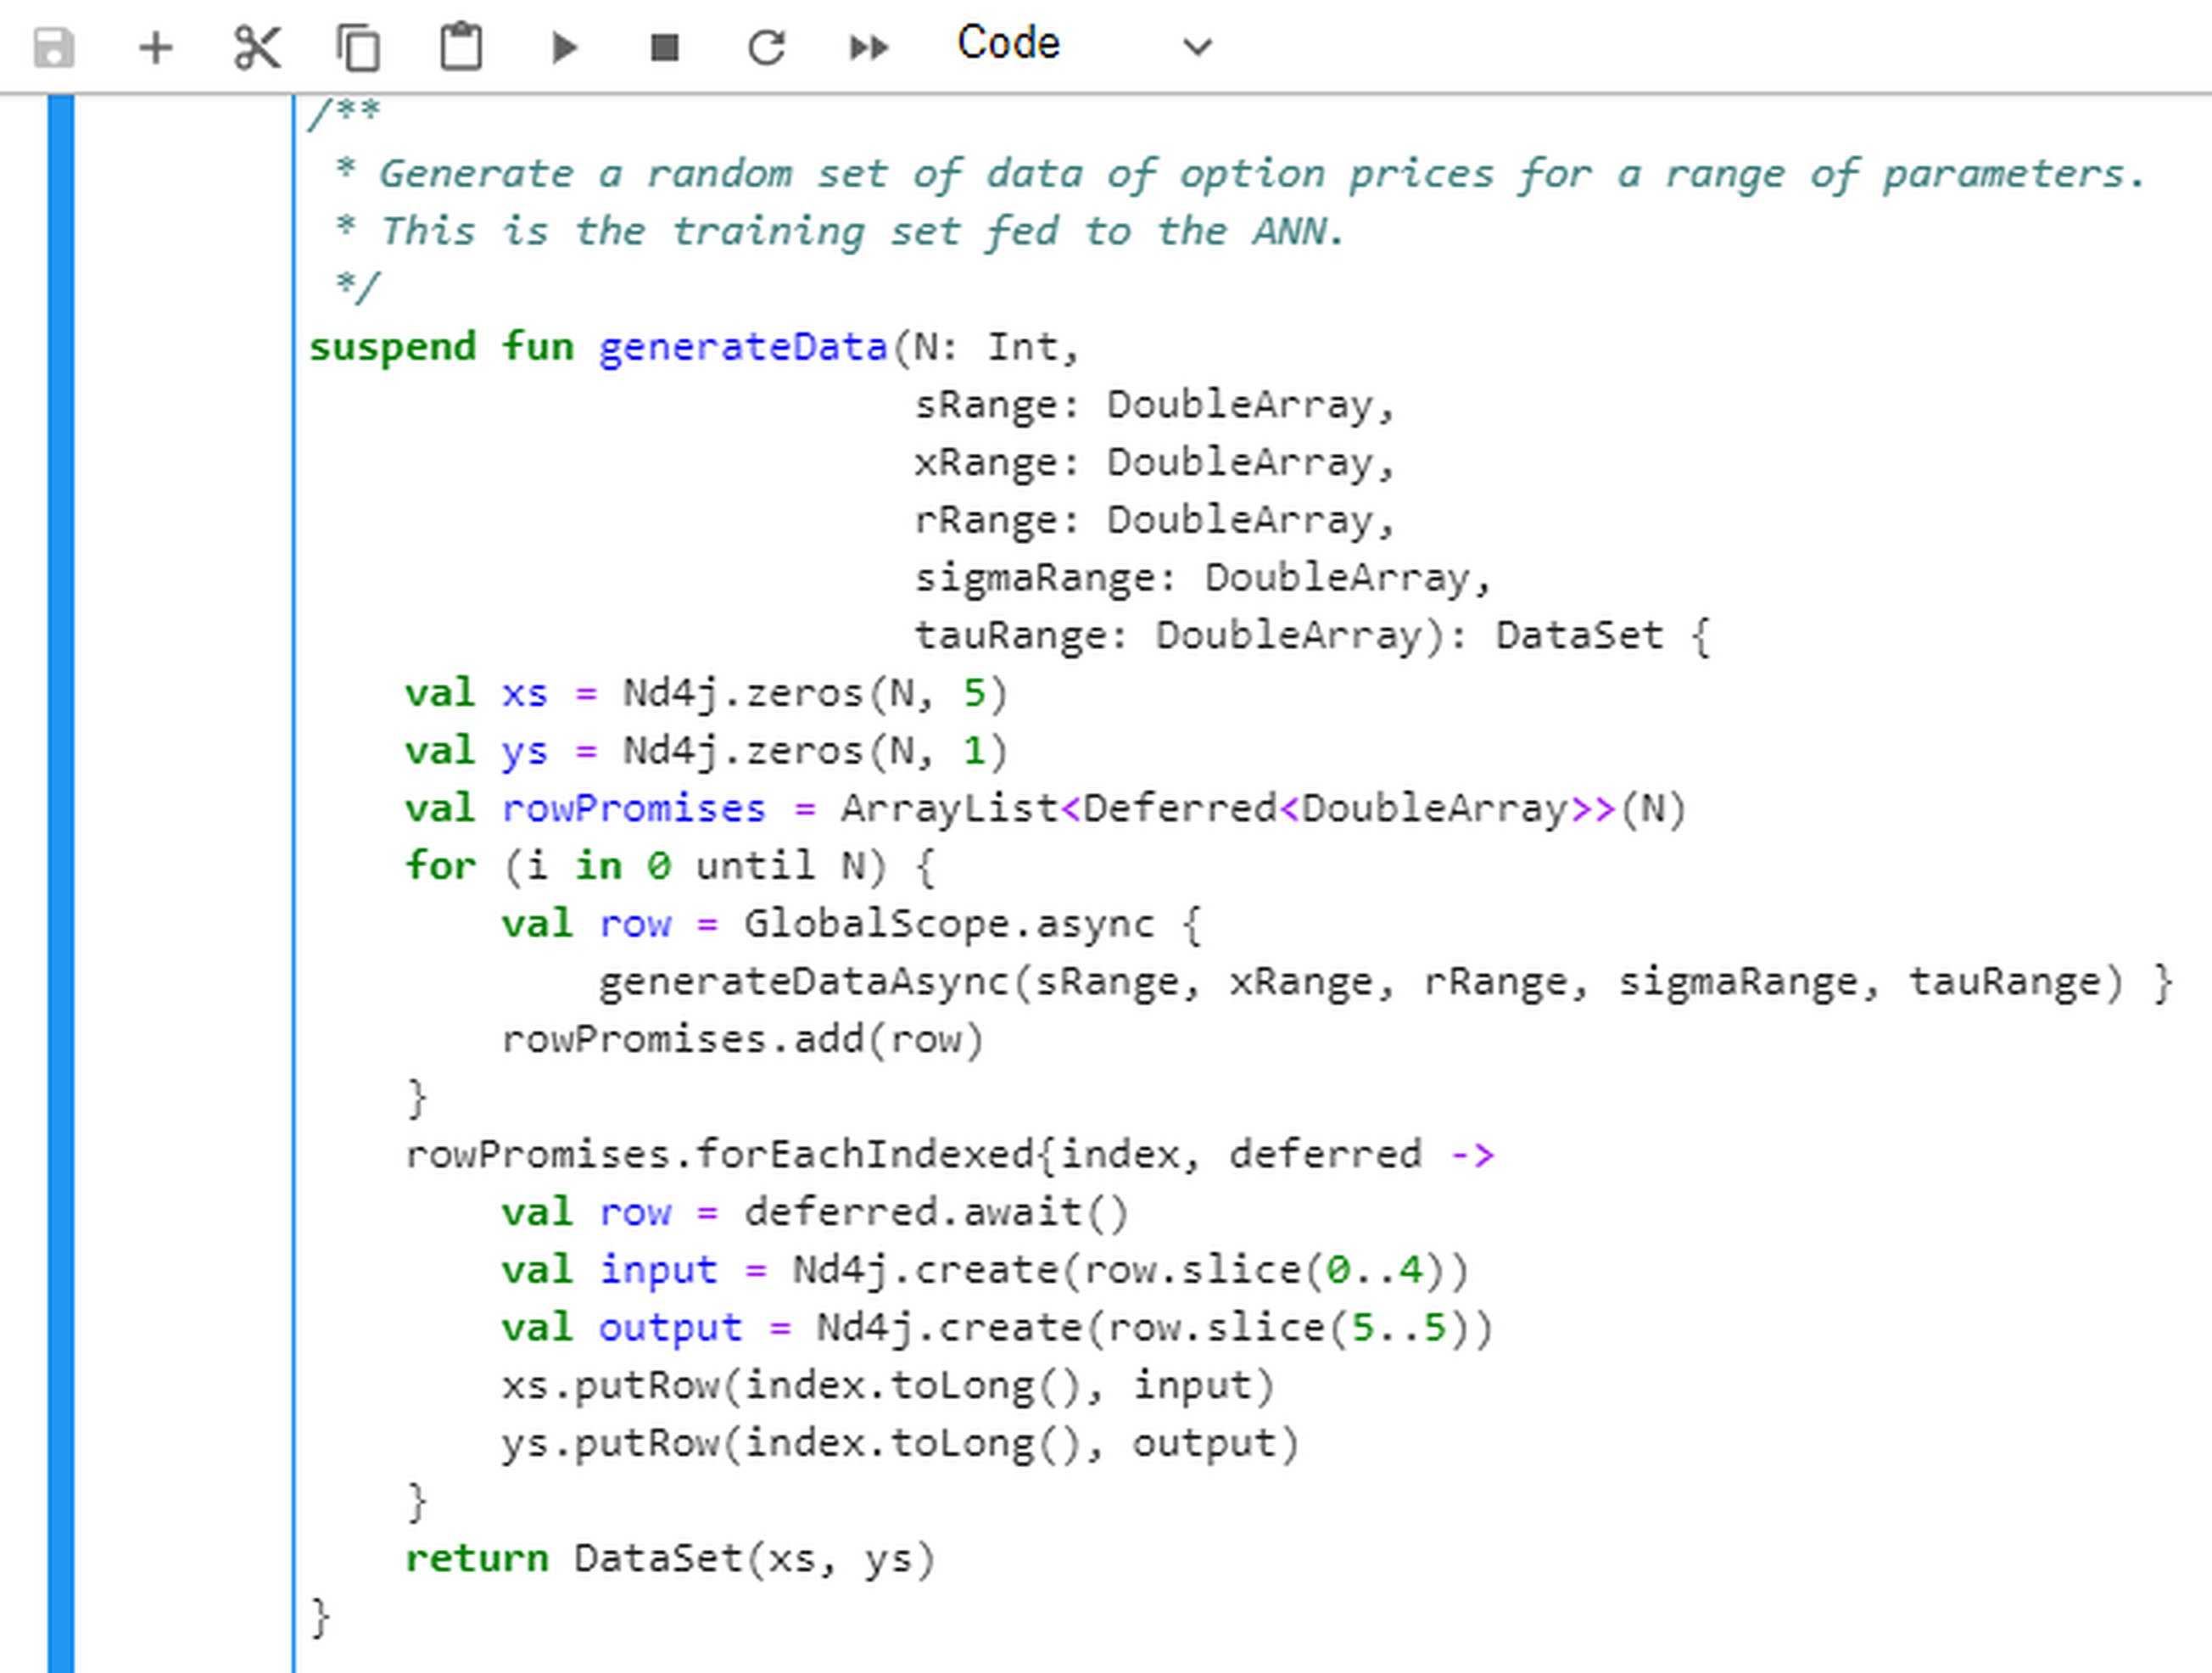Click the blue cell selection bar
This screenshot has height=1673, width=2212.
tap(61, 883)
